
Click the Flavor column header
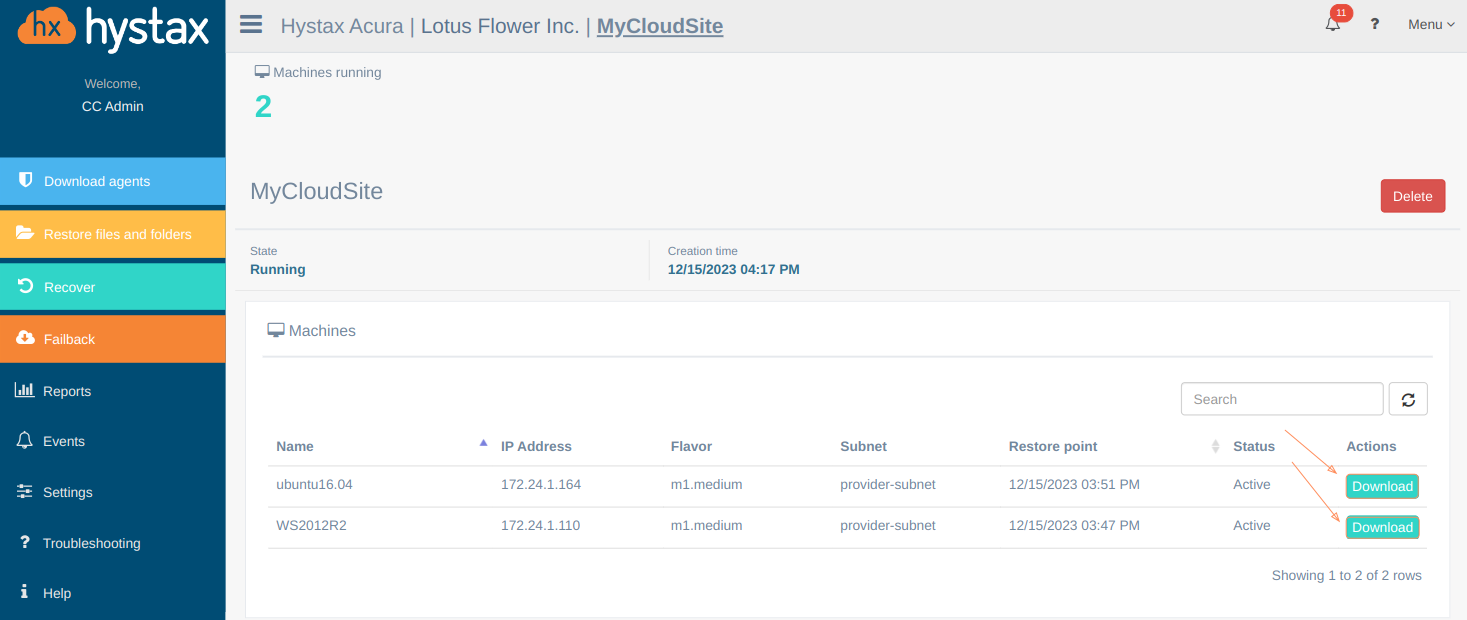(691, 446)
